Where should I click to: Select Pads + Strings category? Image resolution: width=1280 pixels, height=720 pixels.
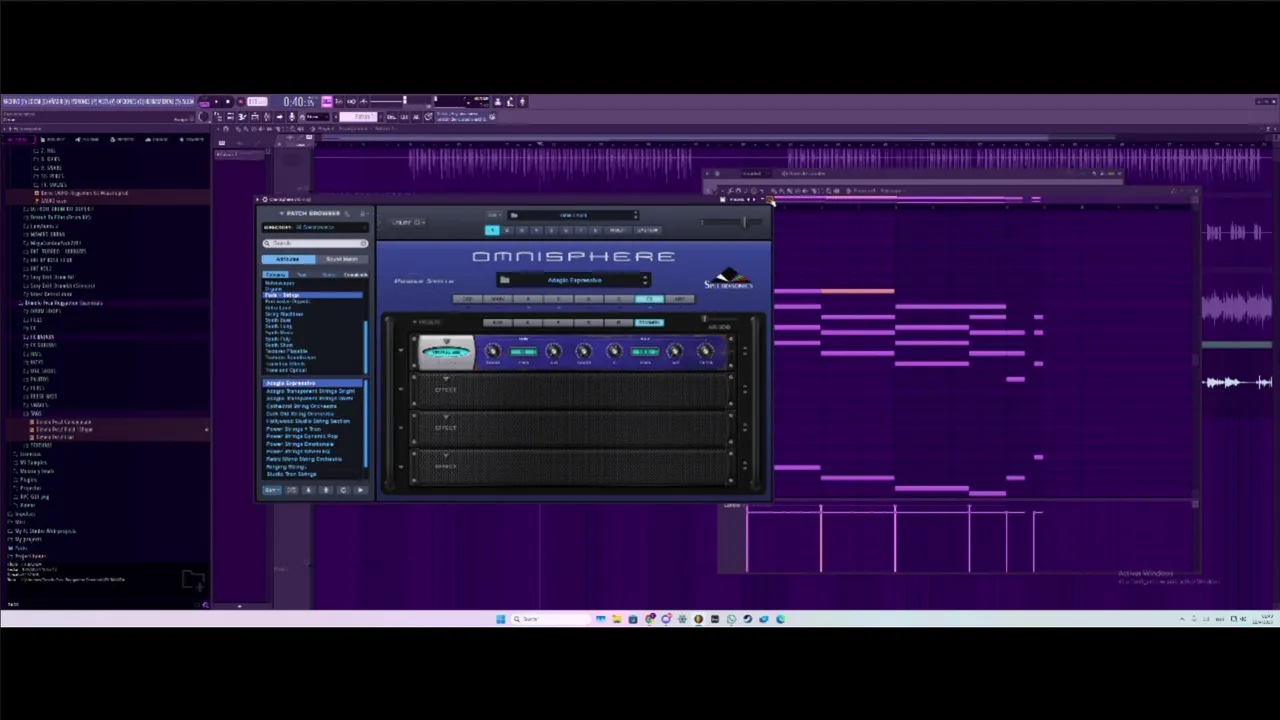[x=312, y=295]
